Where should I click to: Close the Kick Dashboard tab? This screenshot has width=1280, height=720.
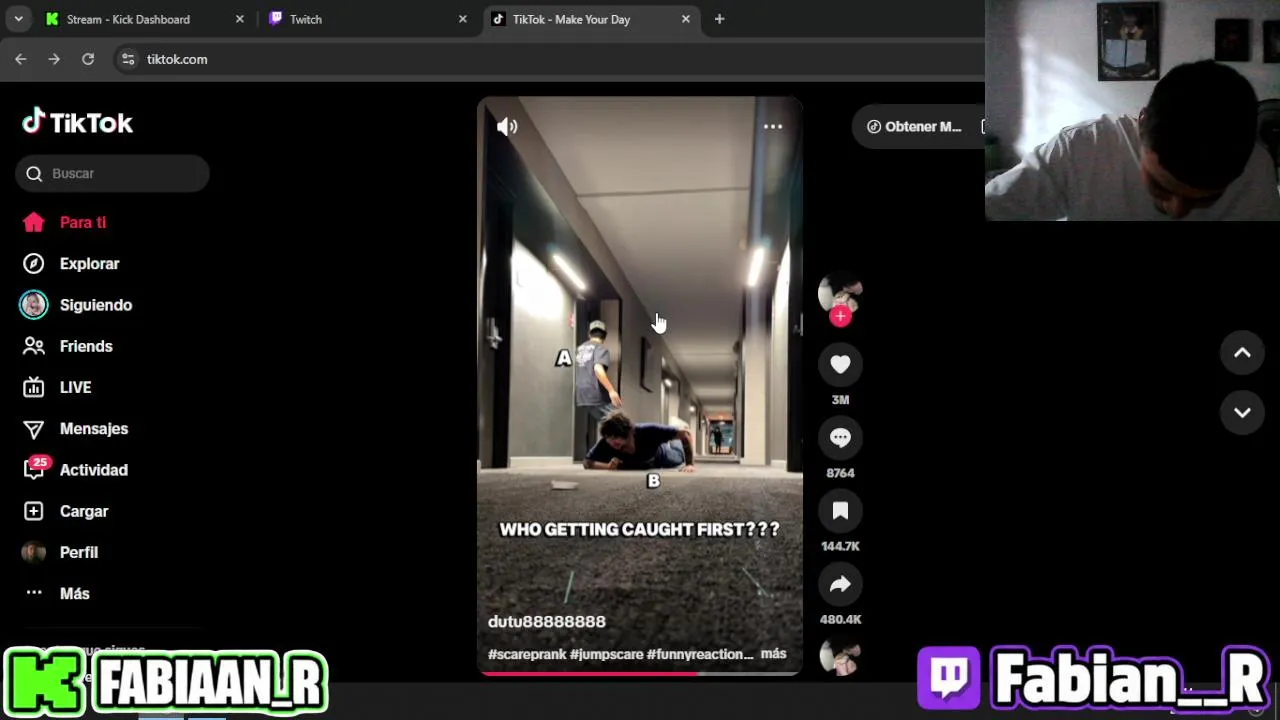[239, 19]
